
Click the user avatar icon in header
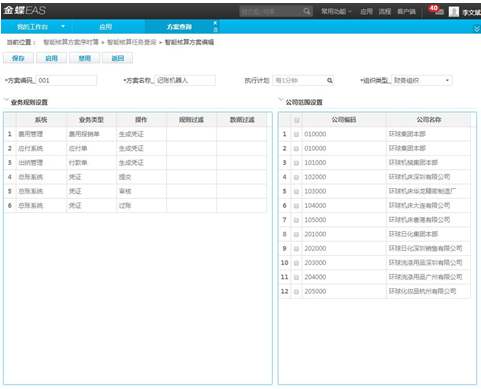point(454,12)
